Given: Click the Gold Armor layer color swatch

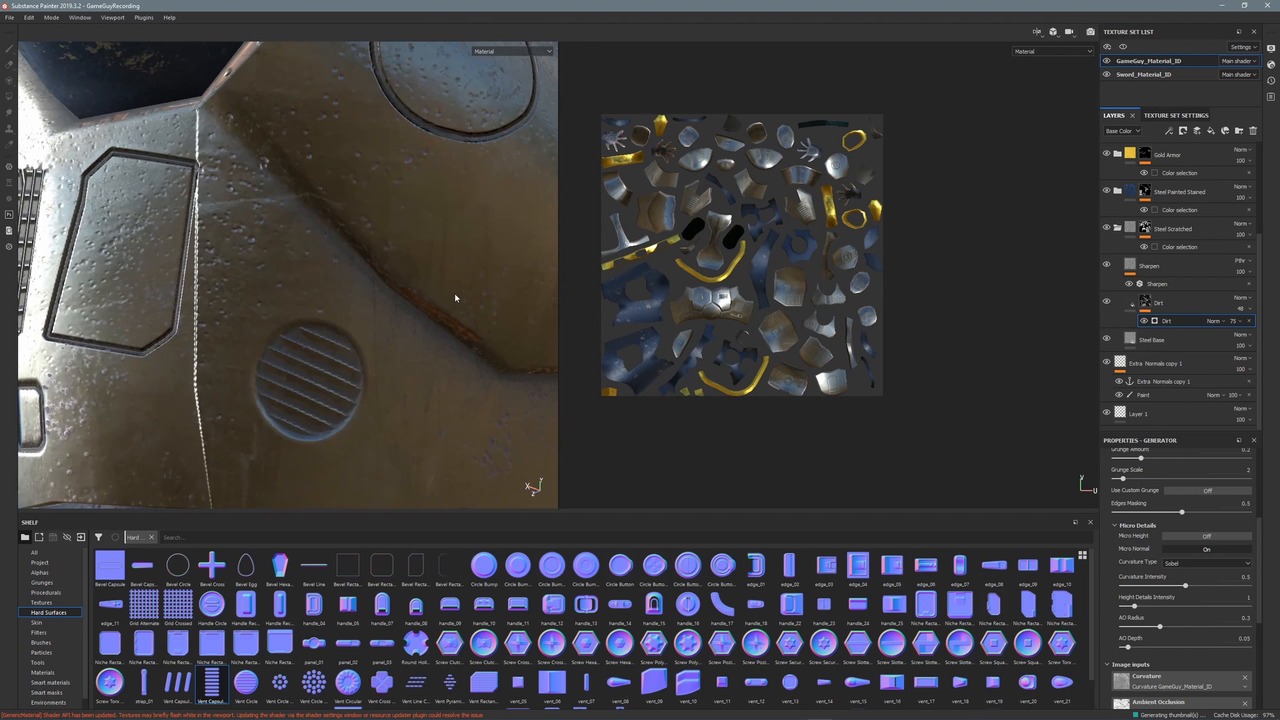Looking at the screenshot, I should (1130, 153).
